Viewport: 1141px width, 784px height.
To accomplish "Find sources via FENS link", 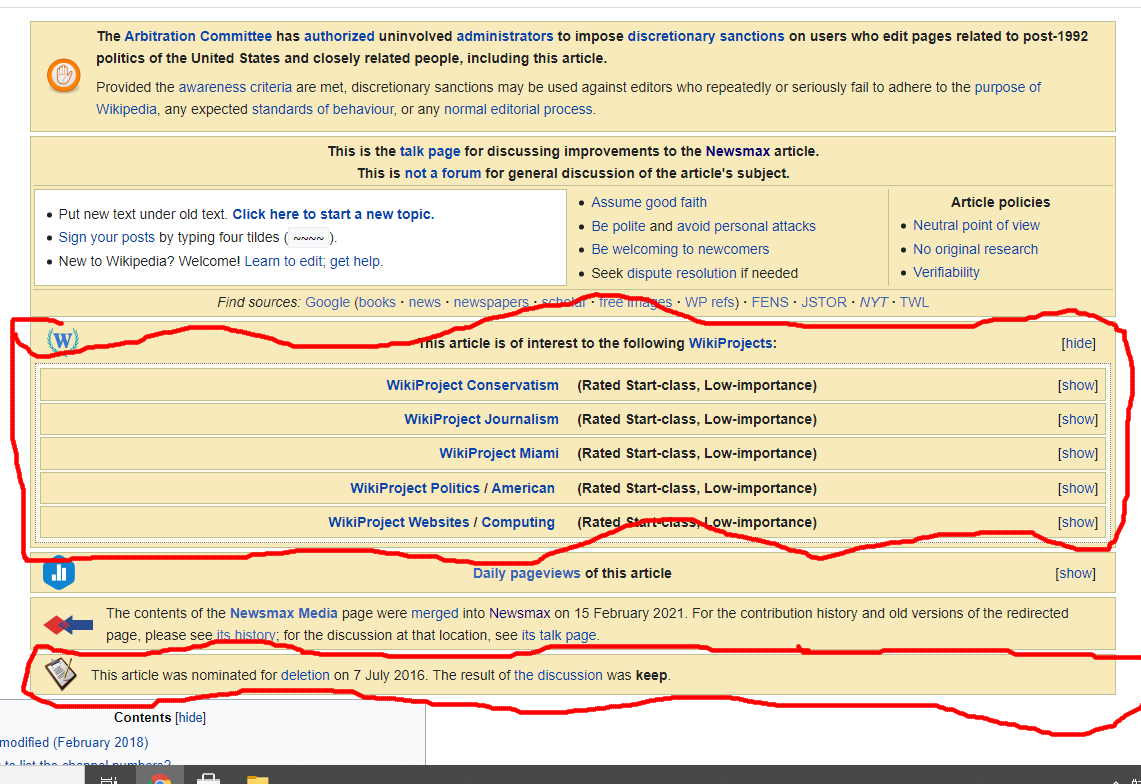I will tap(770, 302).
